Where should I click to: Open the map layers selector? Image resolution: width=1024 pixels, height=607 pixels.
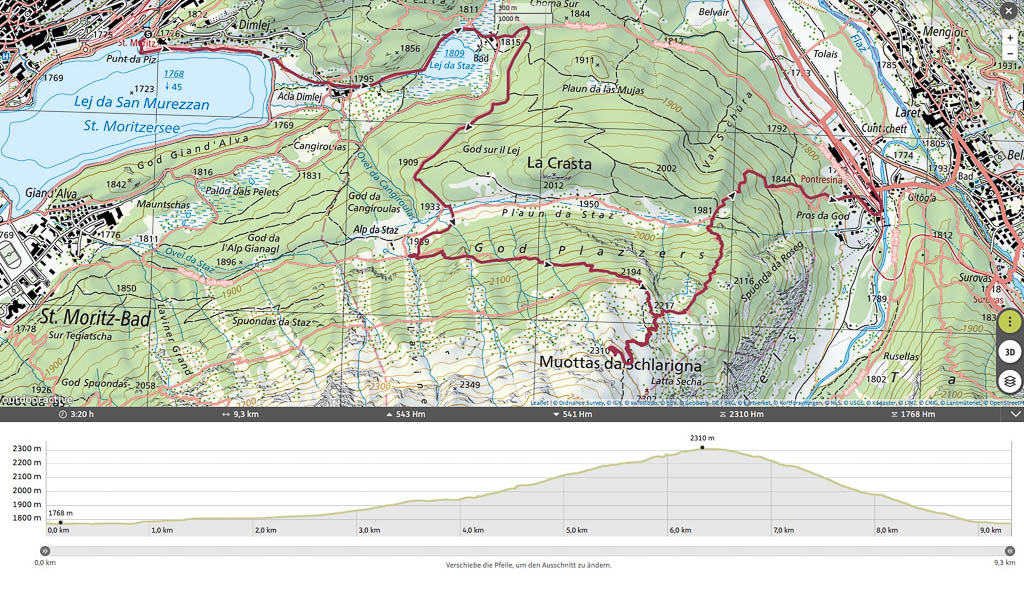click(1010, 382)
